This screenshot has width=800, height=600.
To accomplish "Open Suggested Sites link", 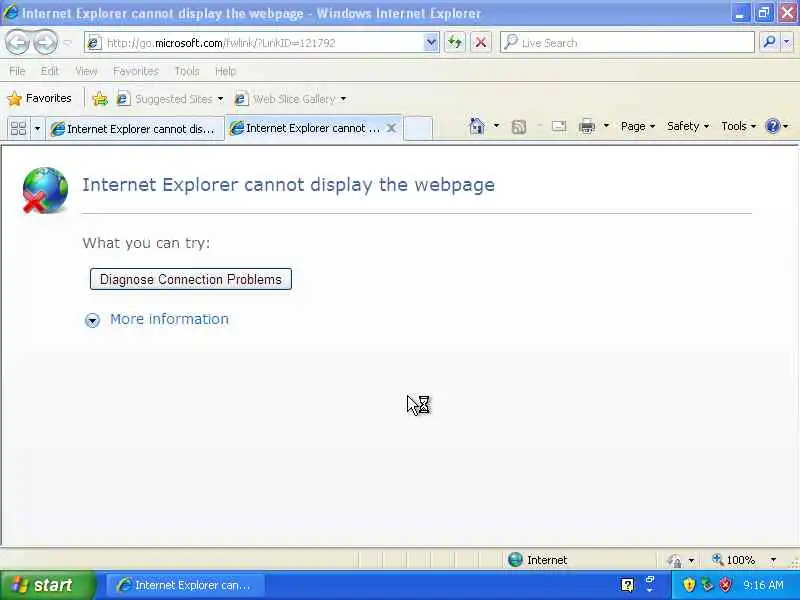I will click(164, 99).
